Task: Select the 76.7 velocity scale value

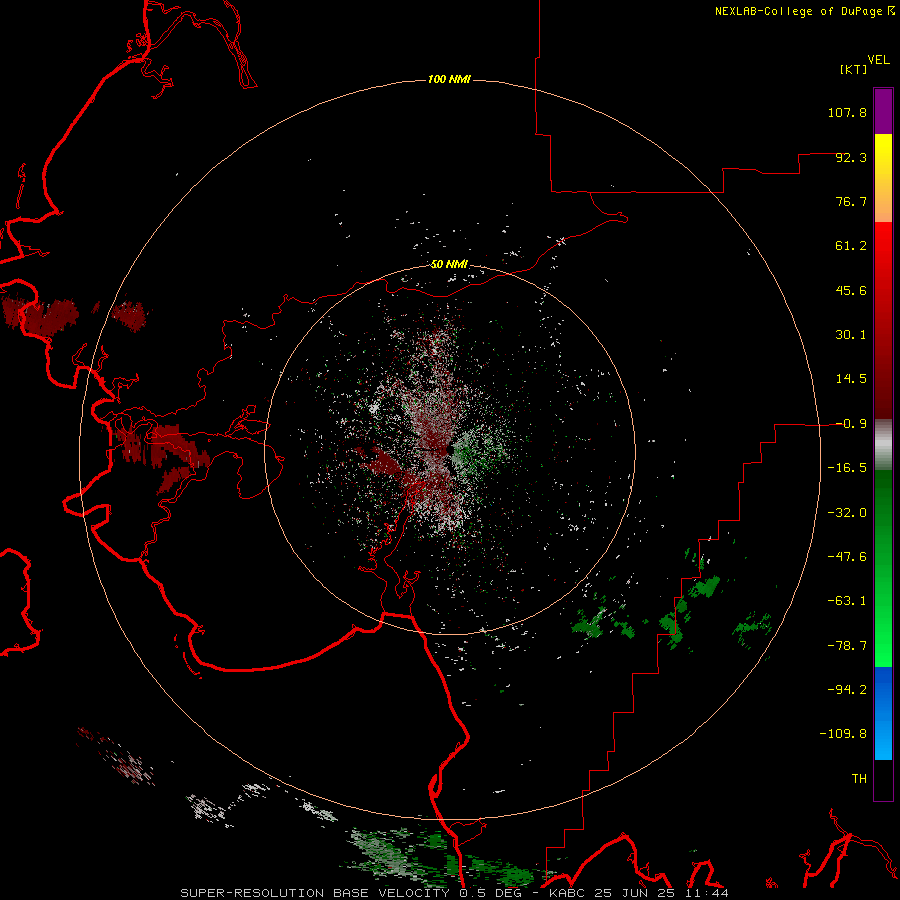Action: point(851,201)
